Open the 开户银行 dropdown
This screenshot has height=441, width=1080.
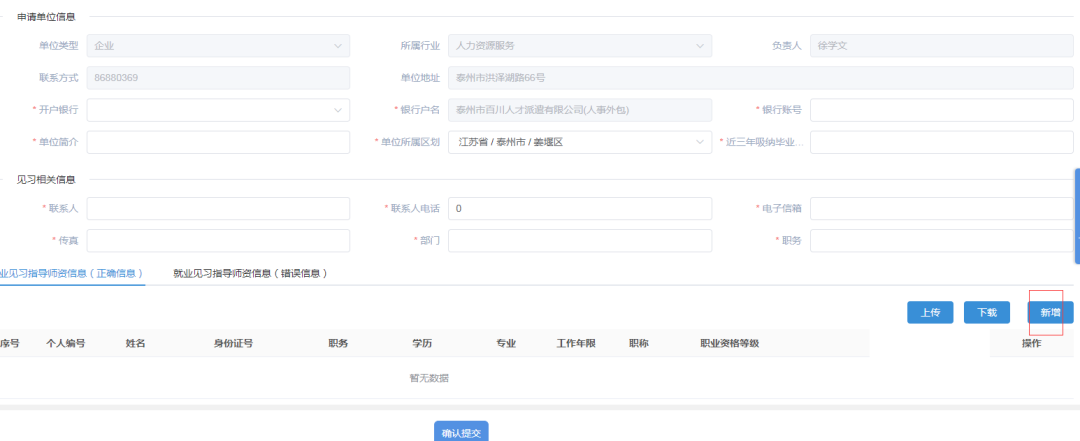(218, 110)
